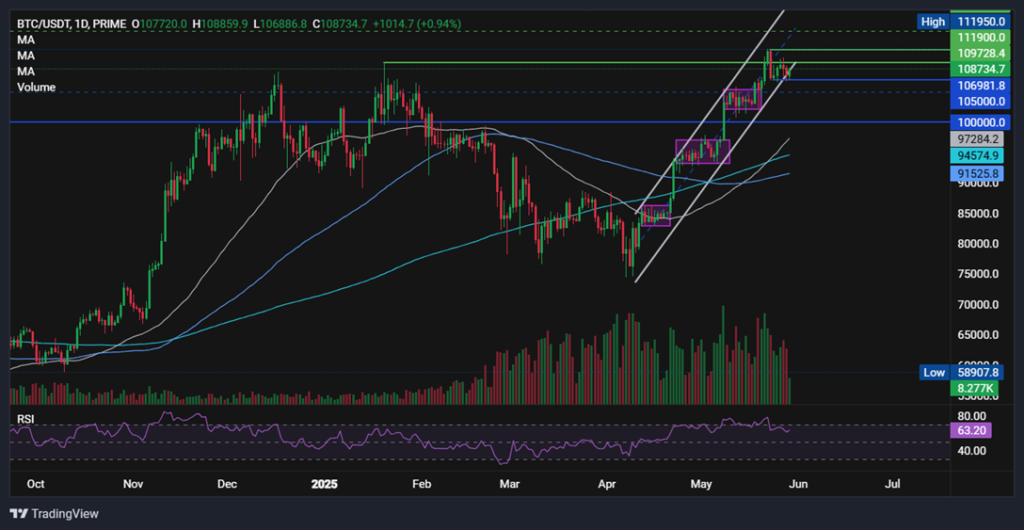Image resolution: width=1024 pixels, height=530 pixels.
Task: Click the RSI 80.00 scale value
Action: 971,416
